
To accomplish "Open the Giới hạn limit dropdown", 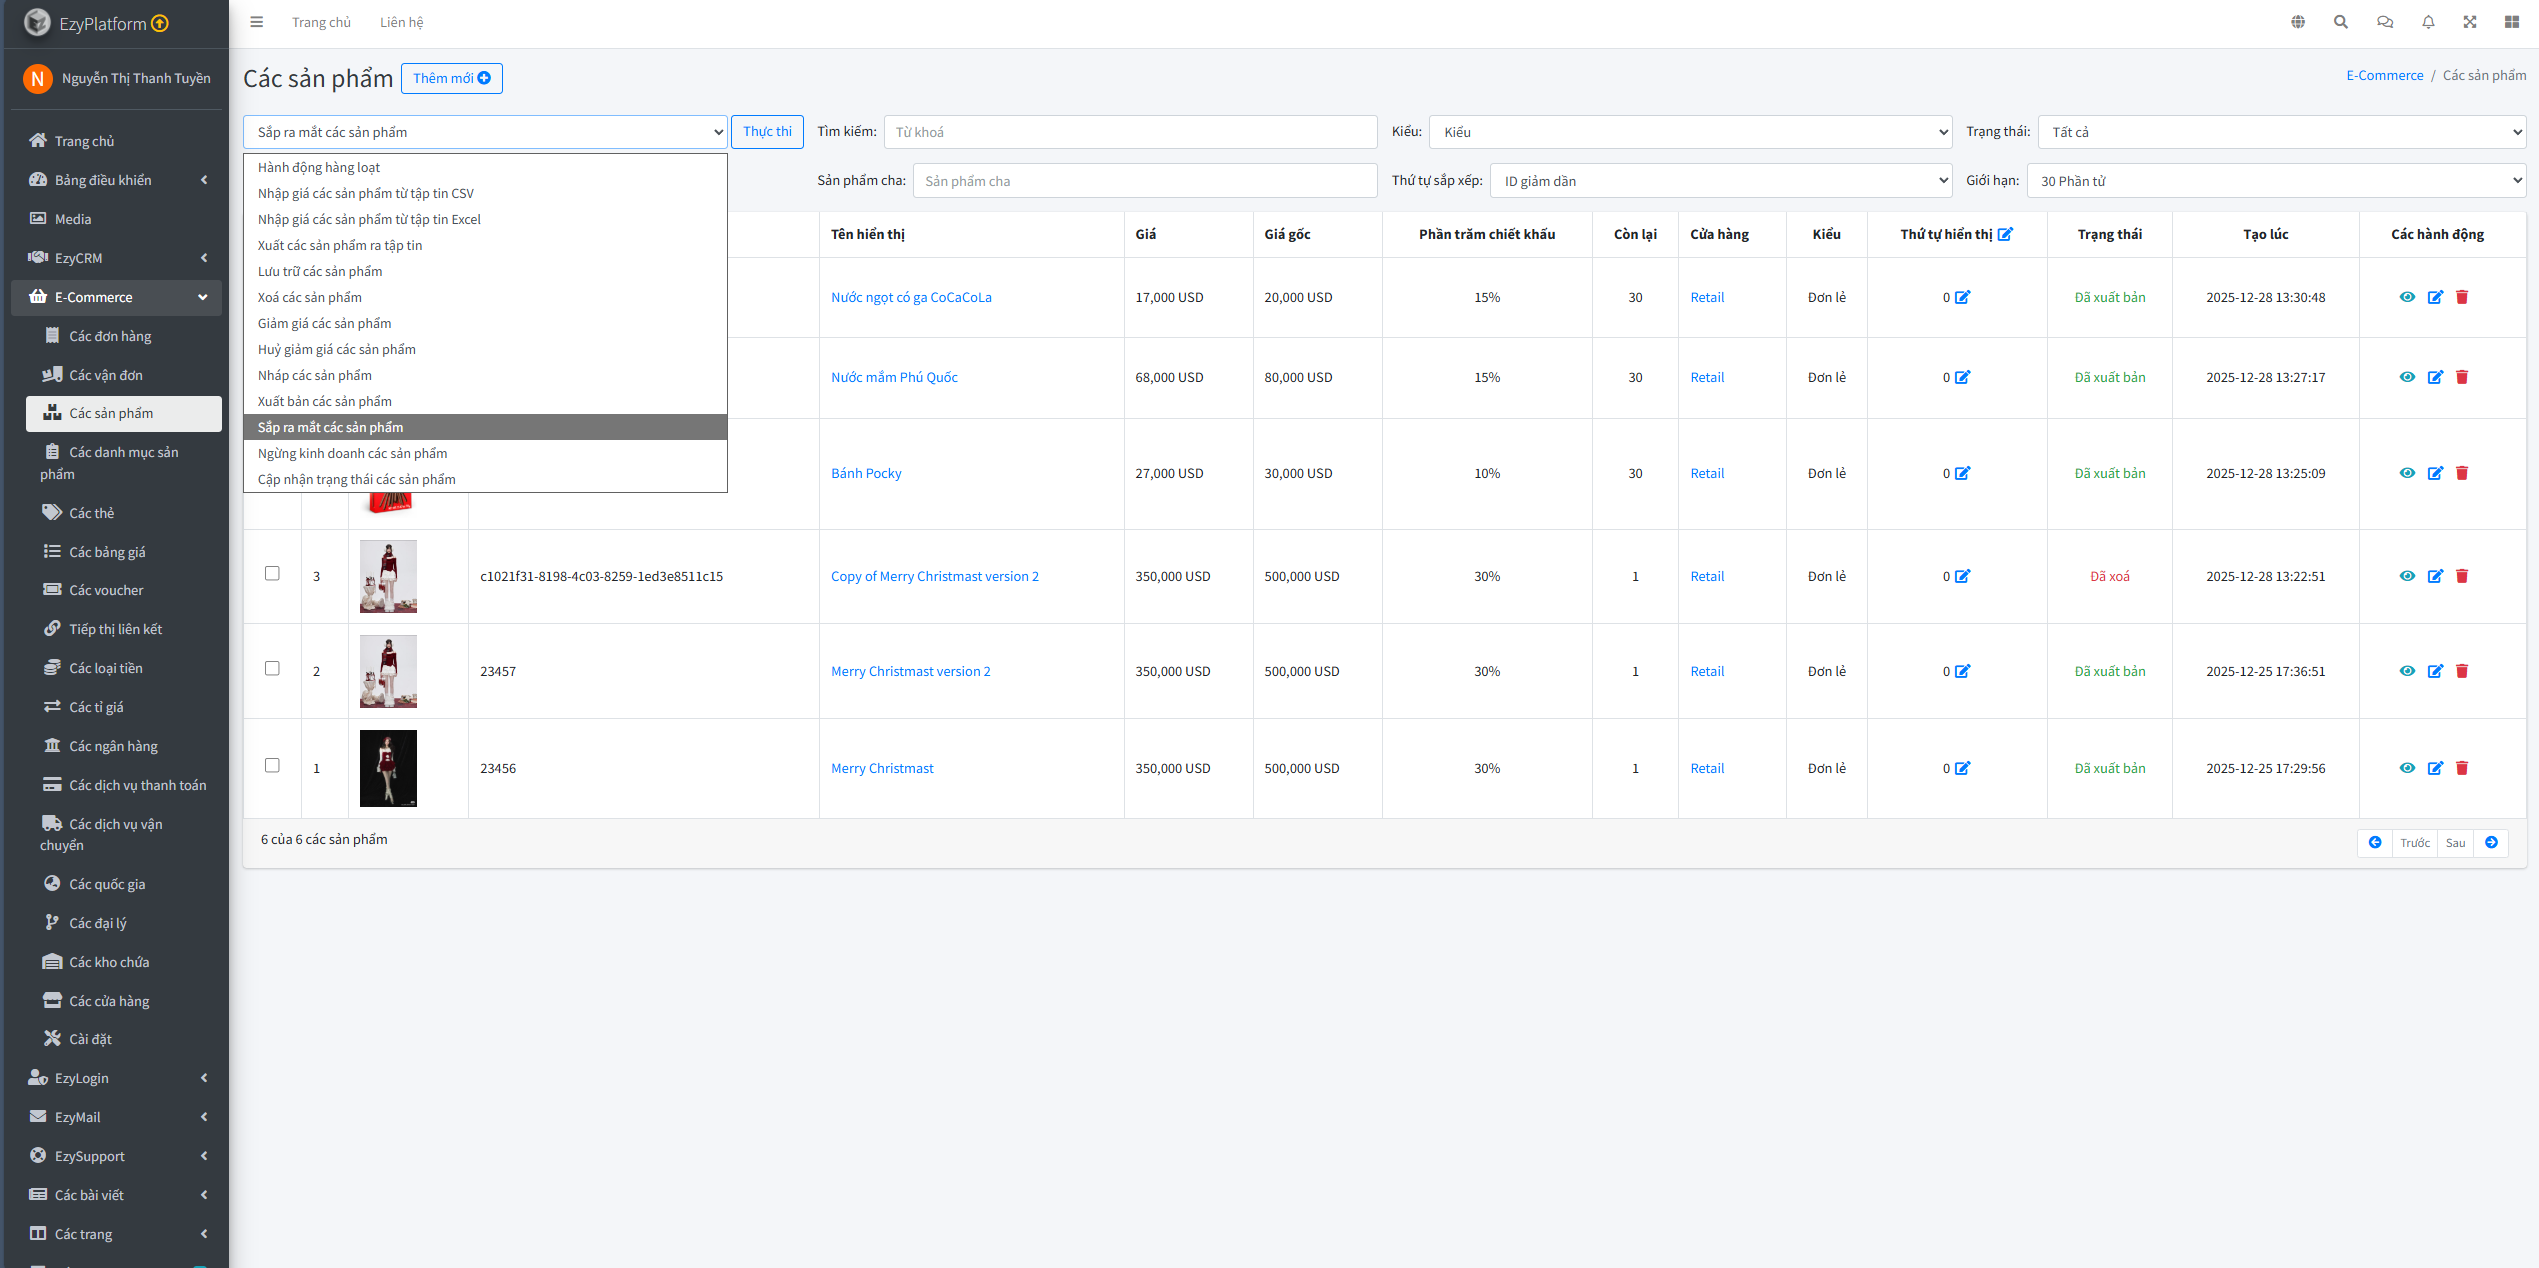I will (2275, 181).
